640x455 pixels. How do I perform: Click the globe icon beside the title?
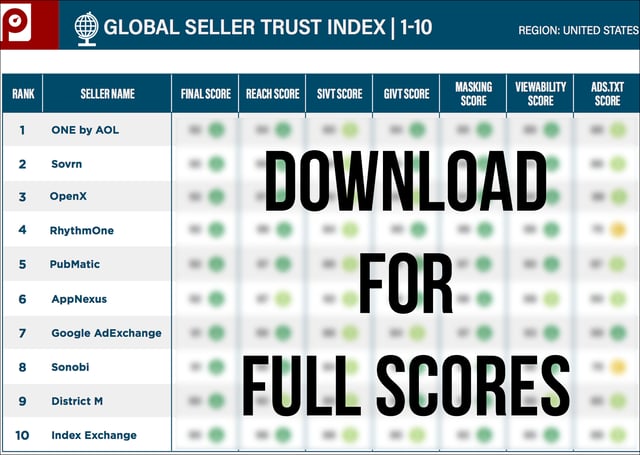pyautogui.click(x=87, y=29)
